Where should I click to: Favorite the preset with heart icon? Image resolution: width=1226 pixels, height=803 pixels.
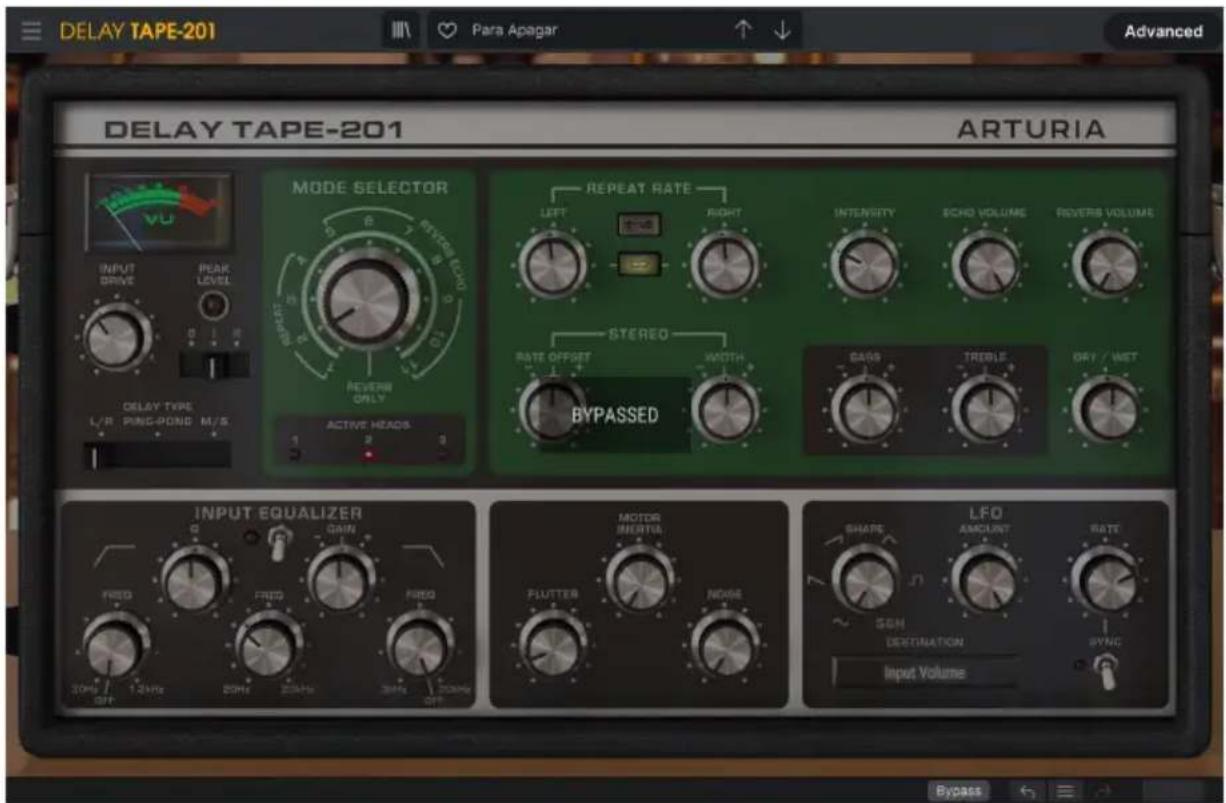449,31
